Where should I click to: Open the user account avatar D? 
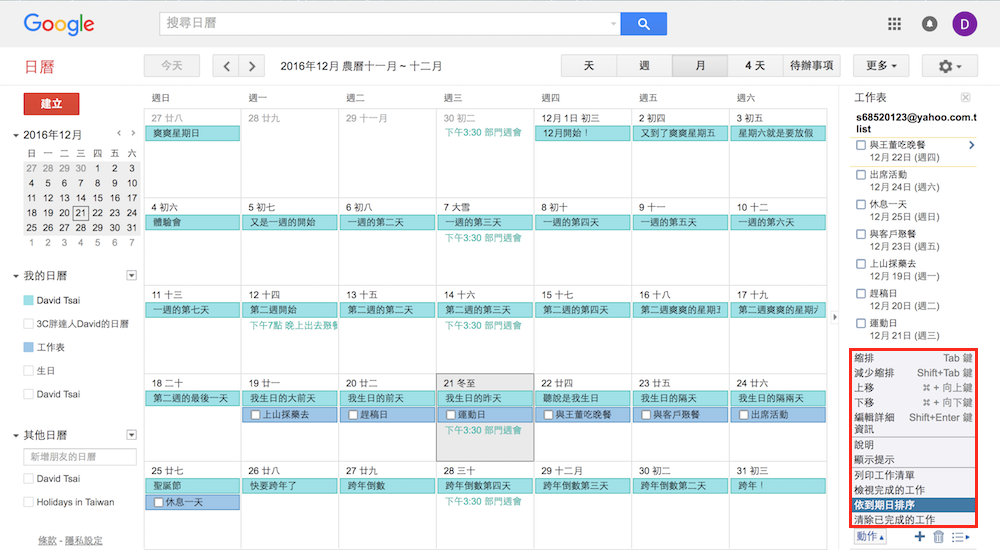pyautogui.click(x=964, y=24)
